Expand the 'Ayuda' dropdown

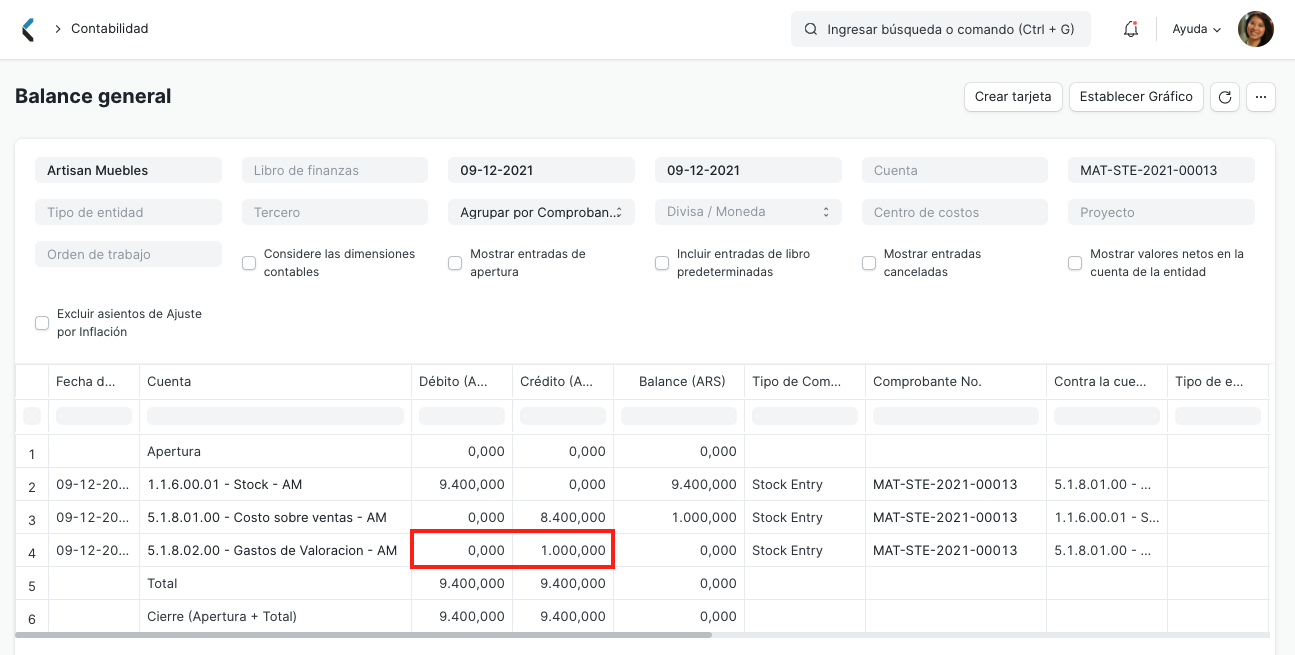point(1195,28)
